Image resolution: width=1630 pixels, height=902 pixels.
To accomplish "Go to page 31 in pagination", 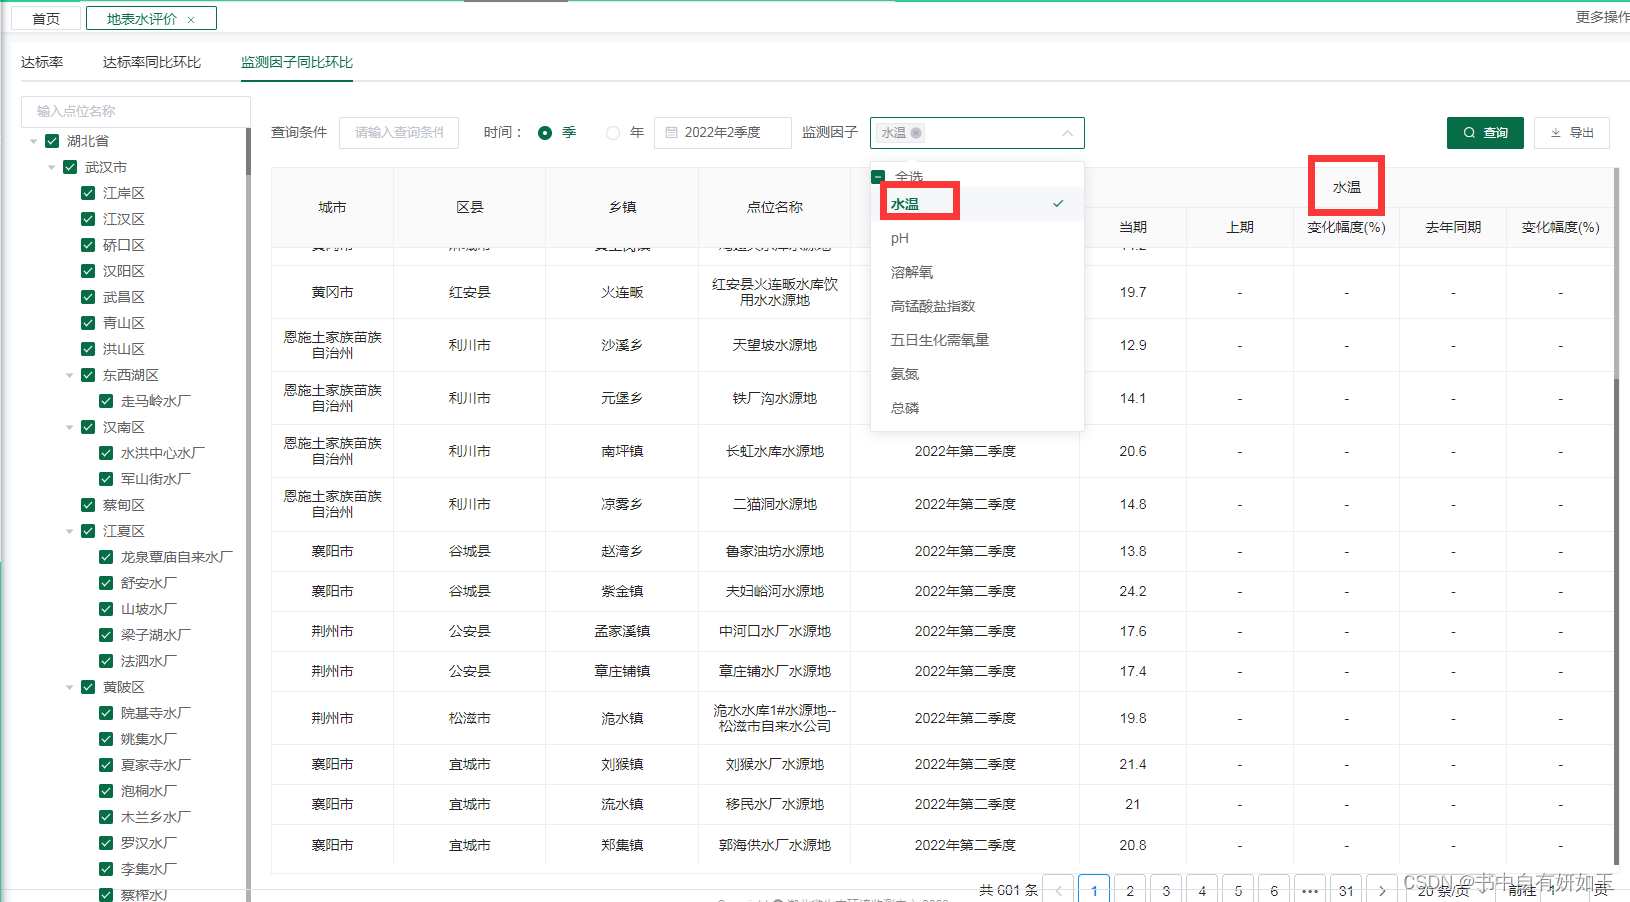I will click(x=1346, y=890).
